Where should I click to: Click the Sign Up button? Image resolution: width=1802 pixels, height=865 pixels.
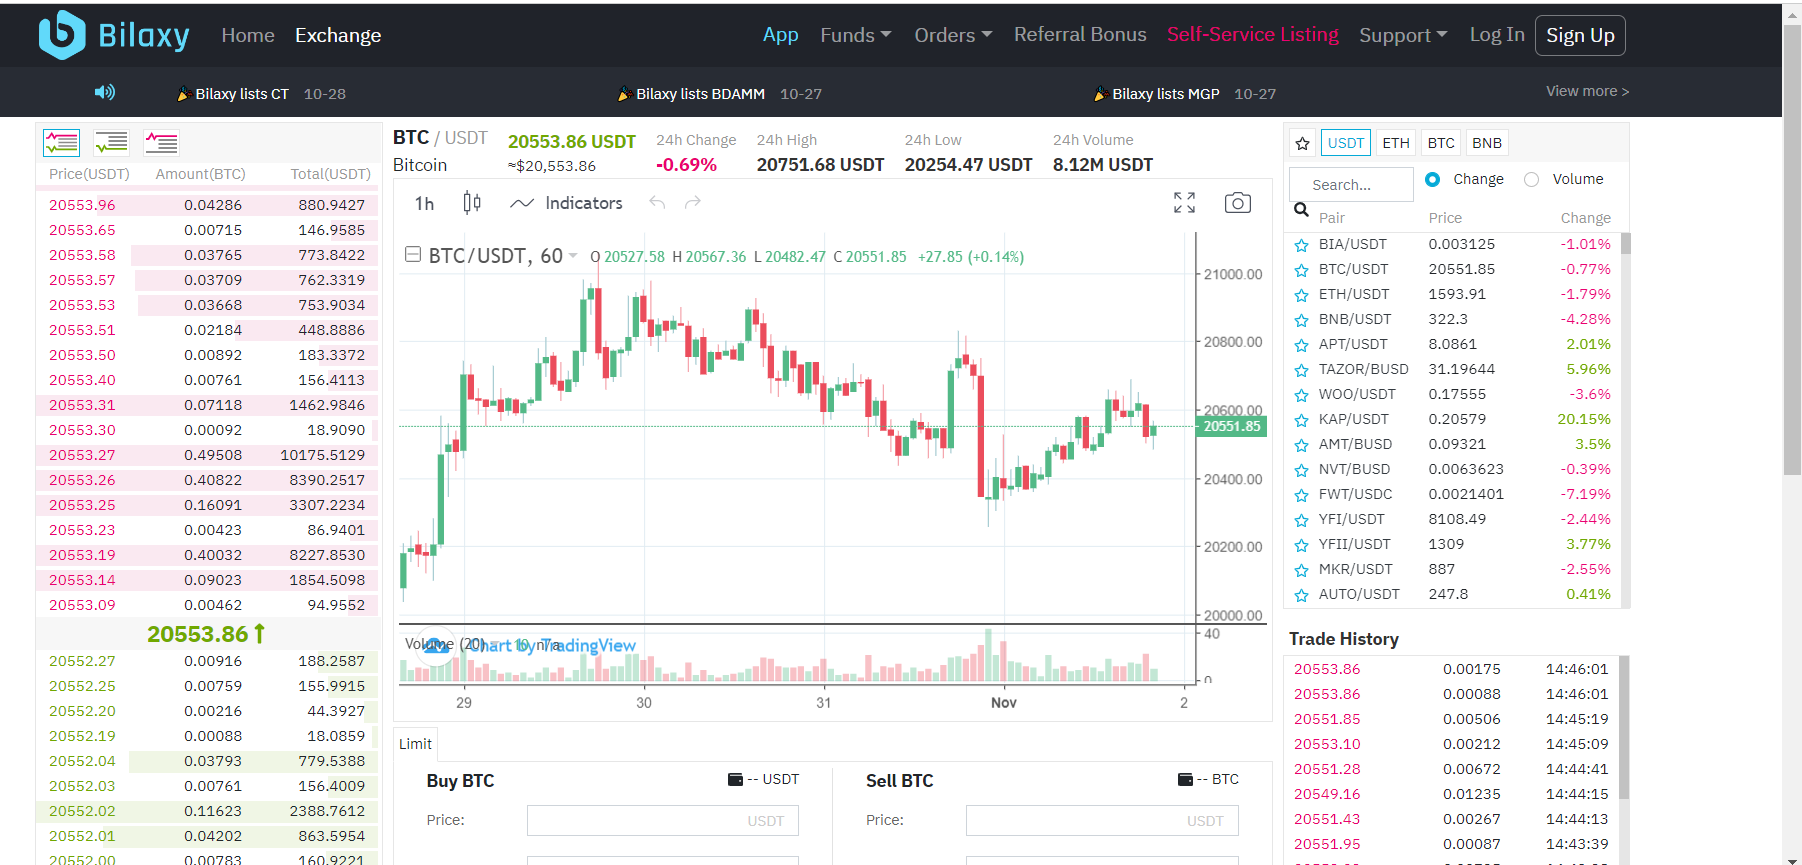[x=1580, y=35]
